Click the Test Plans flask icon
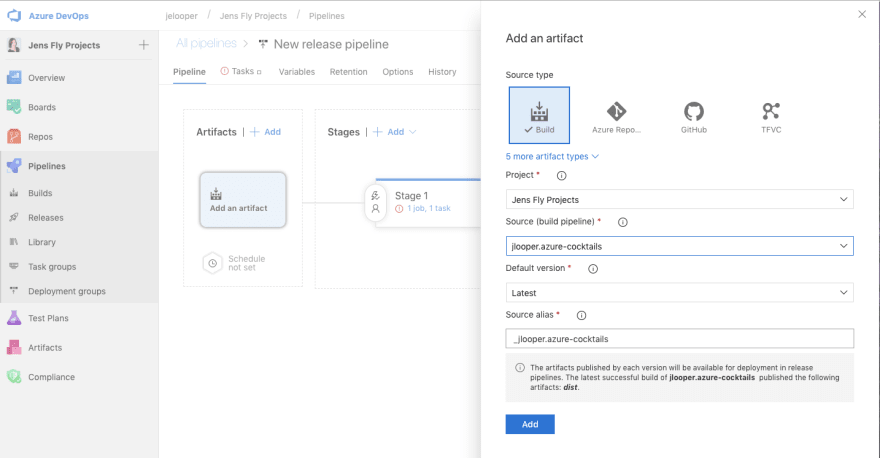 [14, 318]
